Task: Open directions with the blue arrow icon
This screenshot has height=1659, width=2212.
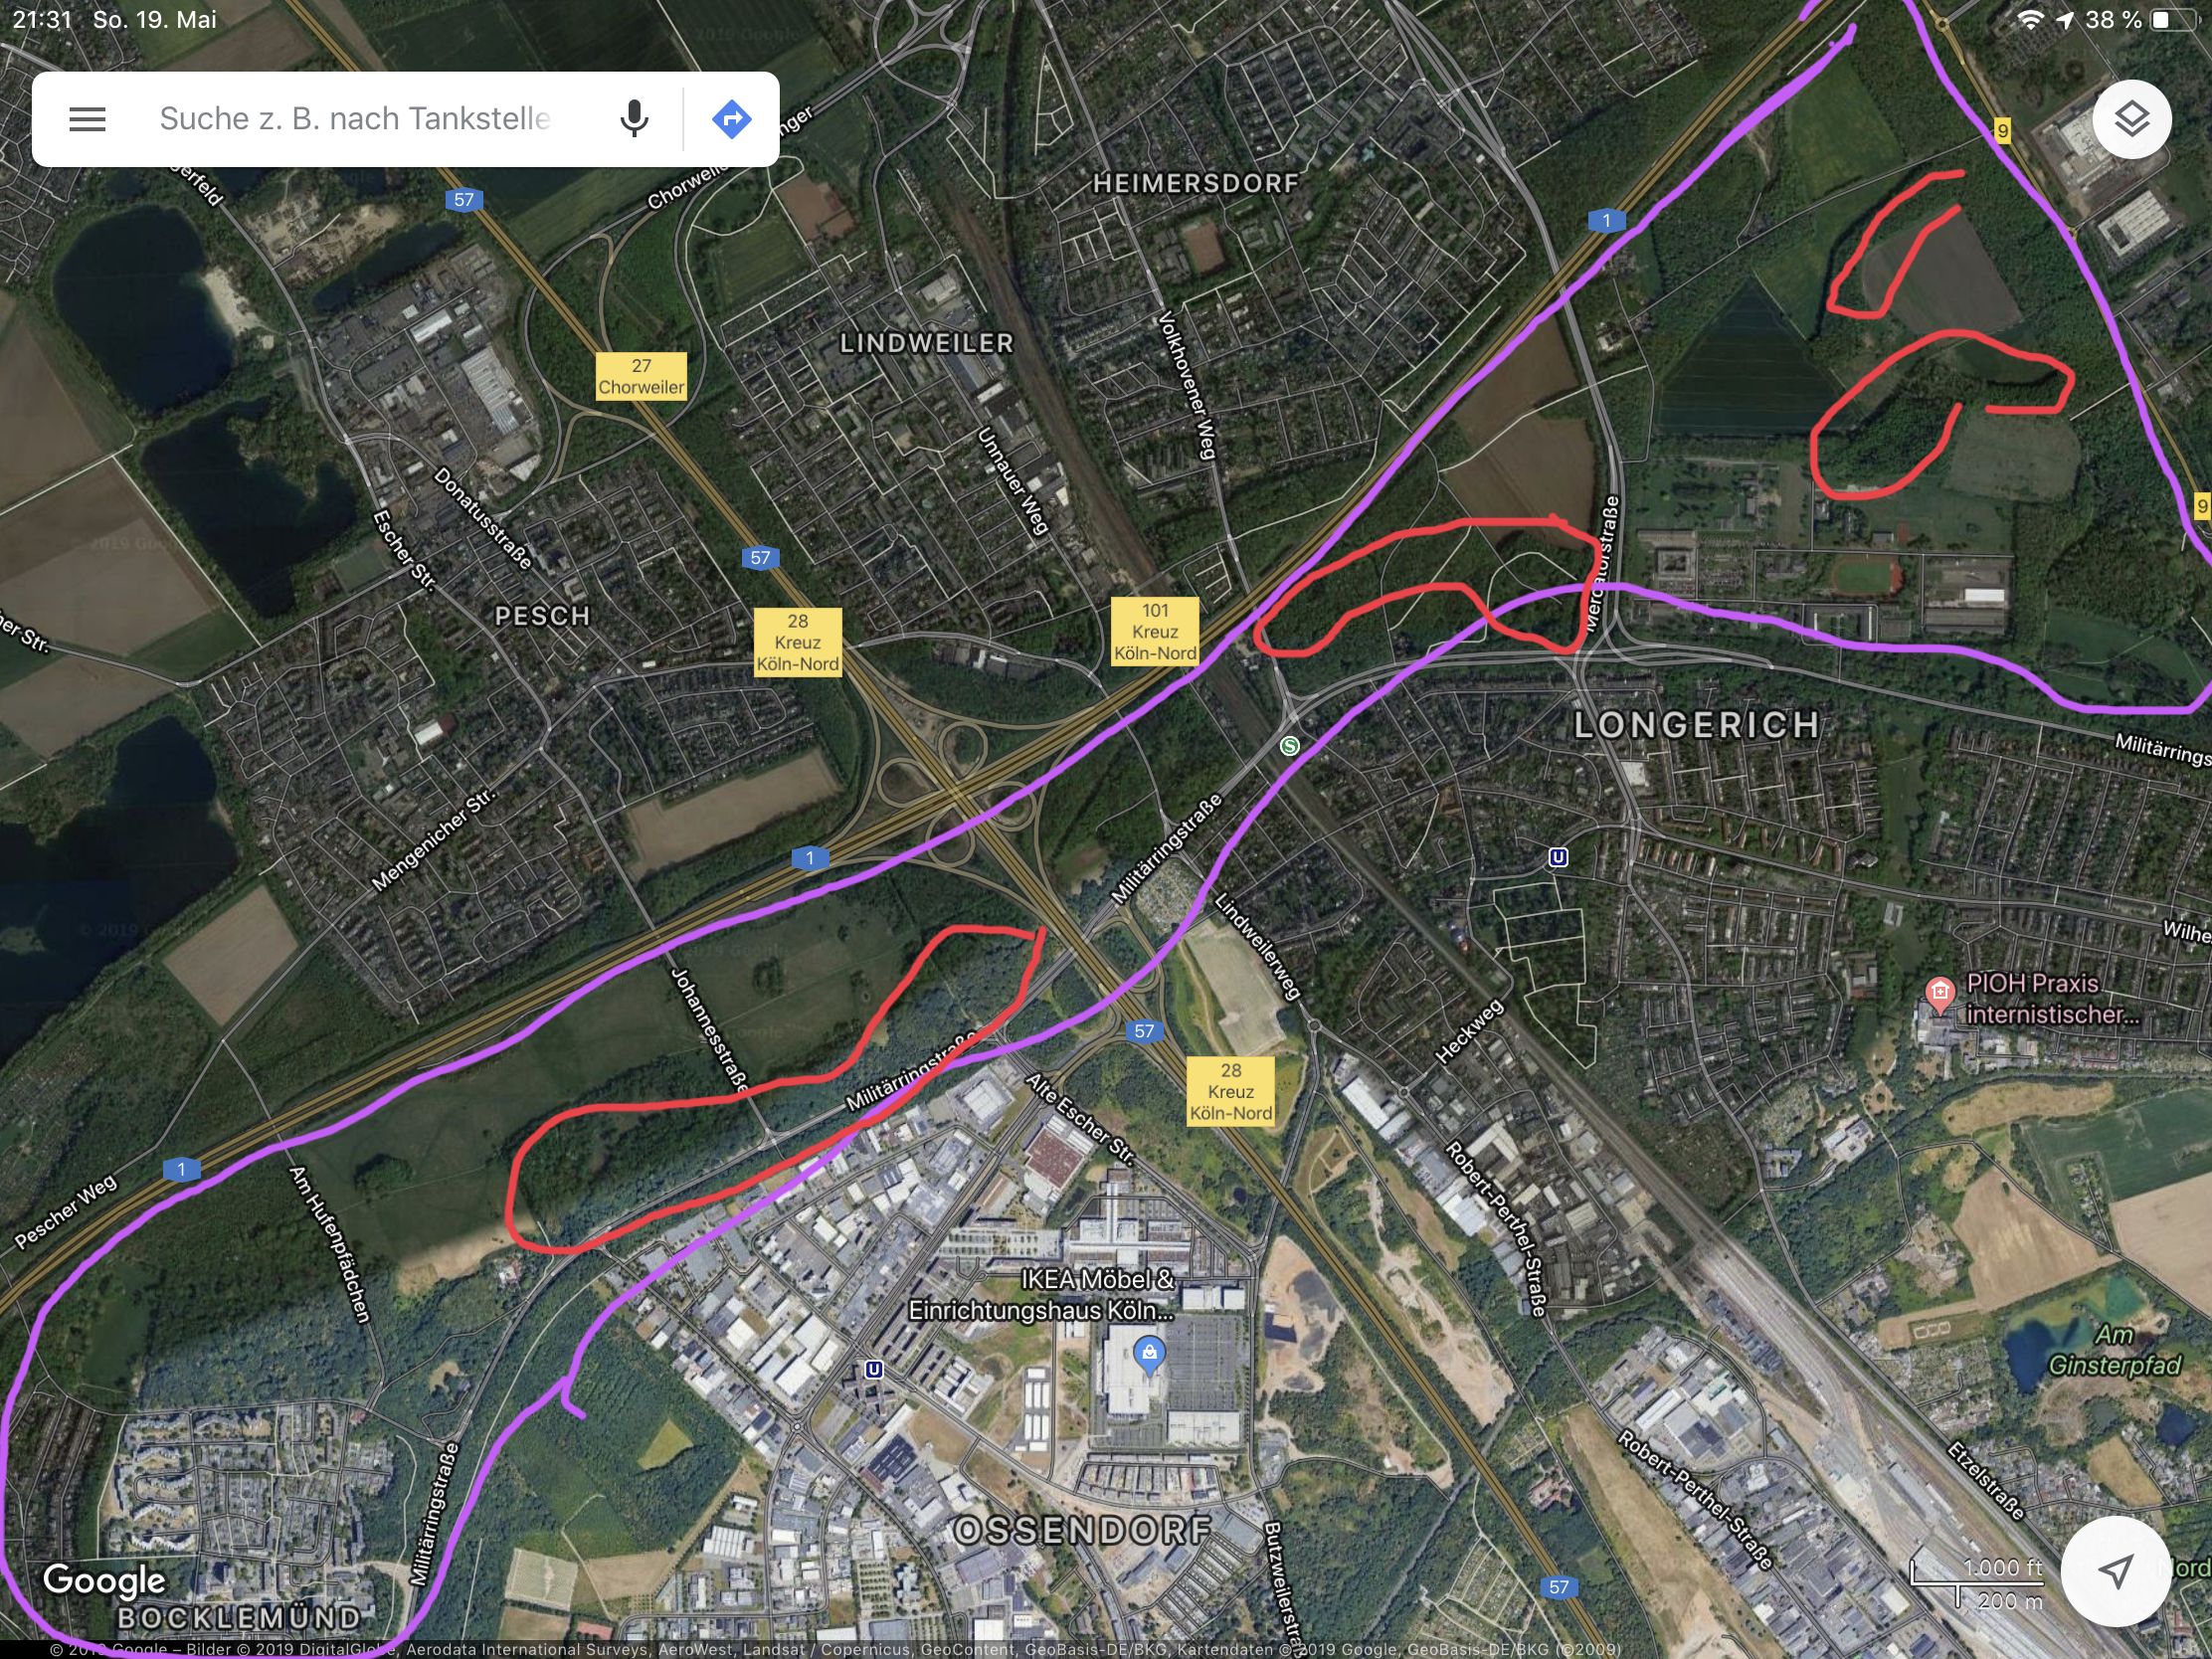Action: pyautogui.click(x=731, y=119)
